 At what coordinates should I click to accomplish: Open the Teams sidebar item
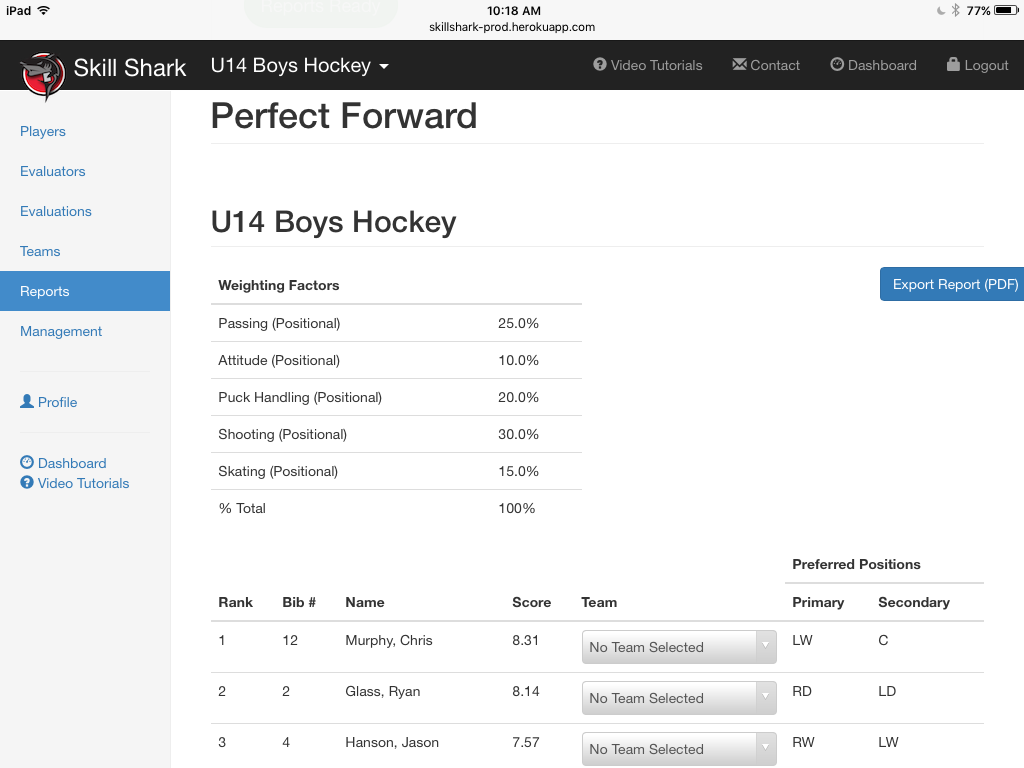tap(40, 251)
